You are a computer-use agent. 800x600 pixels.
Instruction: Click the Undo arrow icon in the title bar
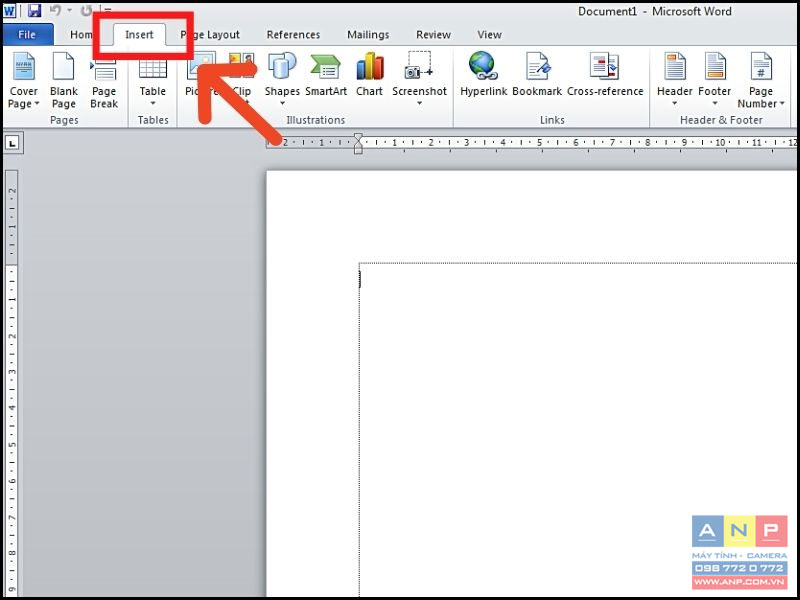56,10
